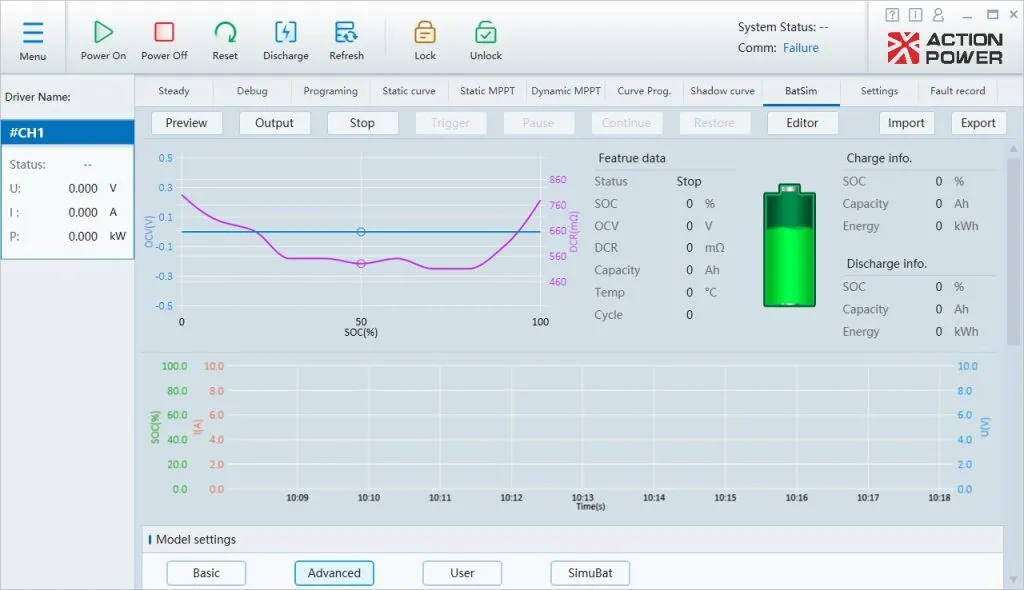Viewport: 1024px width, 590px height.
Task: Switch to the Steady tab
Action: tap(174, 91)
